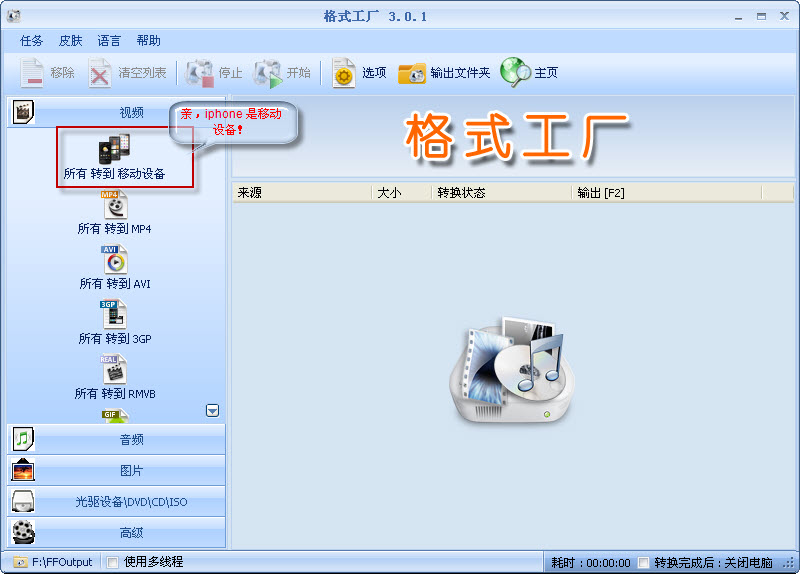Click the 高级 film reel section icon
800x574 pixels.
pos(23,532)
